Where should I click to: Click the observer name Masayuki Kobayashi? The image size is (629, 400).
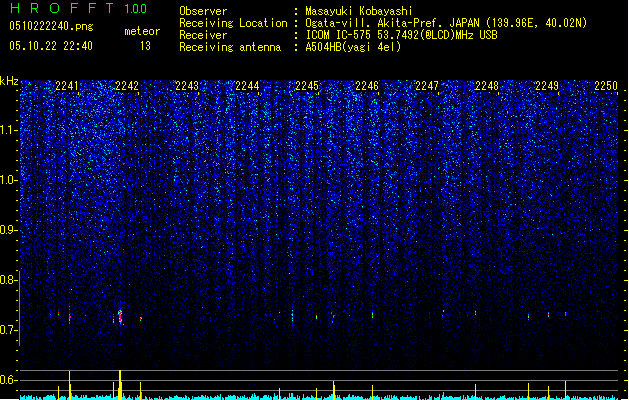359,11
